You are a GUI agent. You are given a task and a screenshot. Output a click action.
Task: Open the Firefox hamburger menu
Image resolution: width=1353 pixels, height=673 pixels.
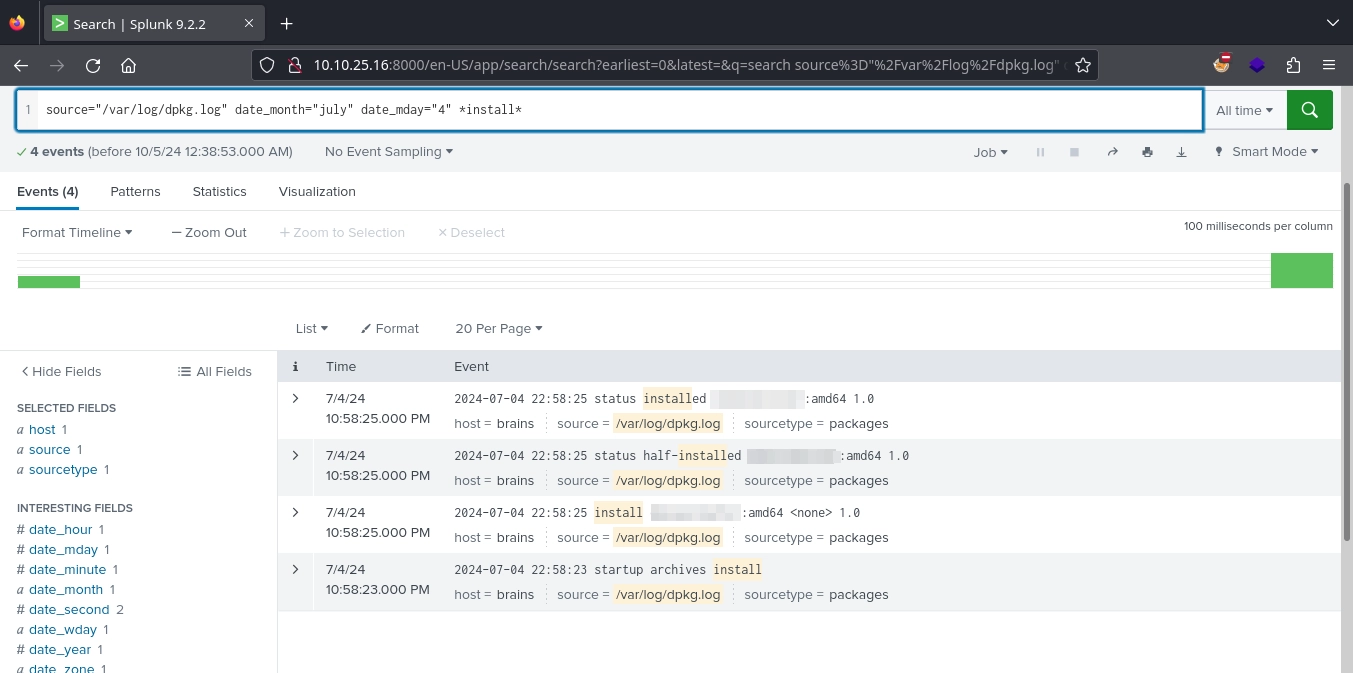1328,65
